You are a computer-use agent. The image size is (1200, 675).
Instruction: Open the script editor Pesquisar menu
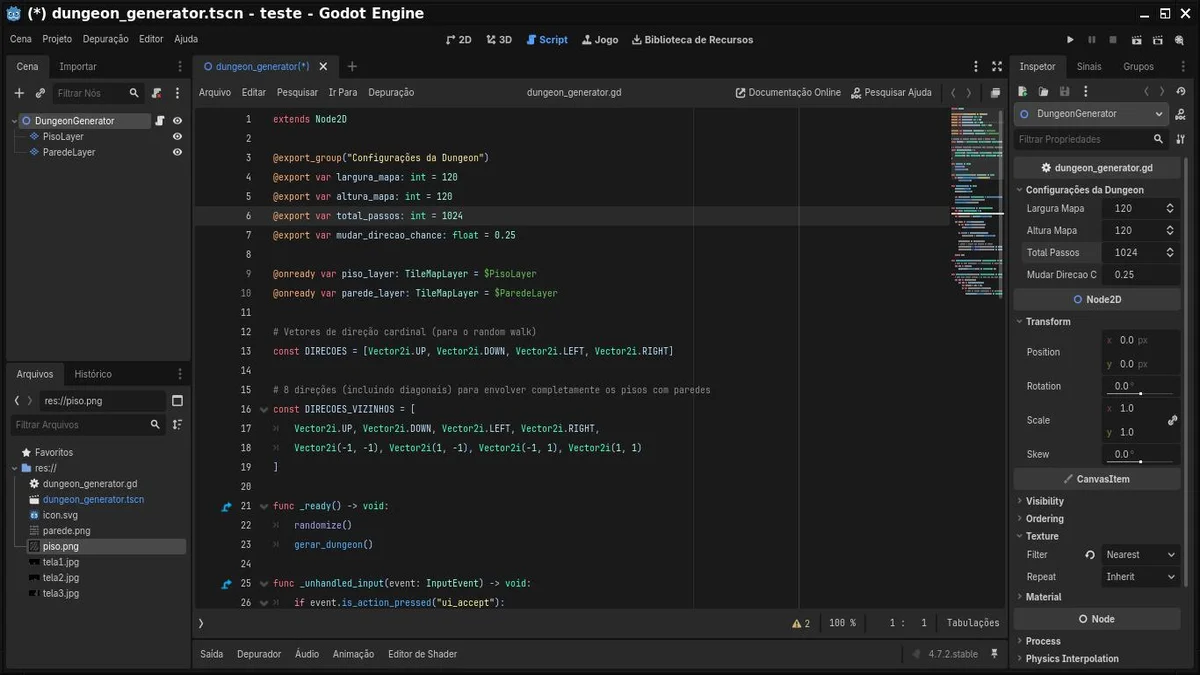297,93
